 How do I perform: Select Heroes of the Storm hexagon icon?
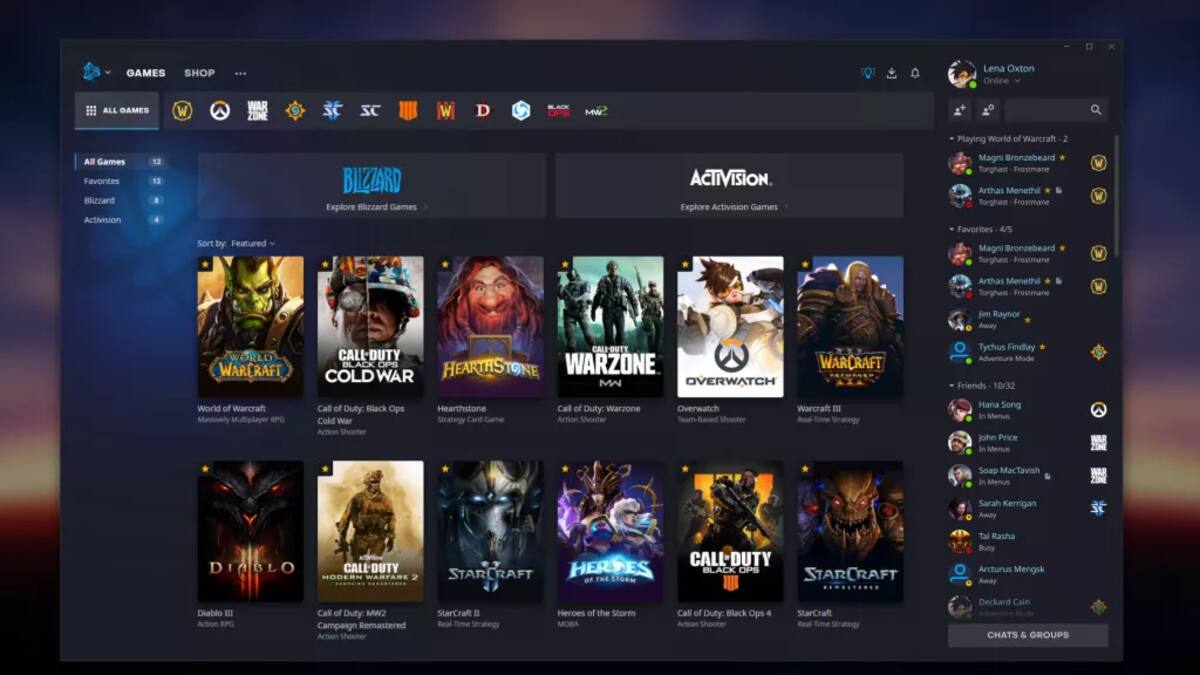pyautogui.click(x=521, y=111)
